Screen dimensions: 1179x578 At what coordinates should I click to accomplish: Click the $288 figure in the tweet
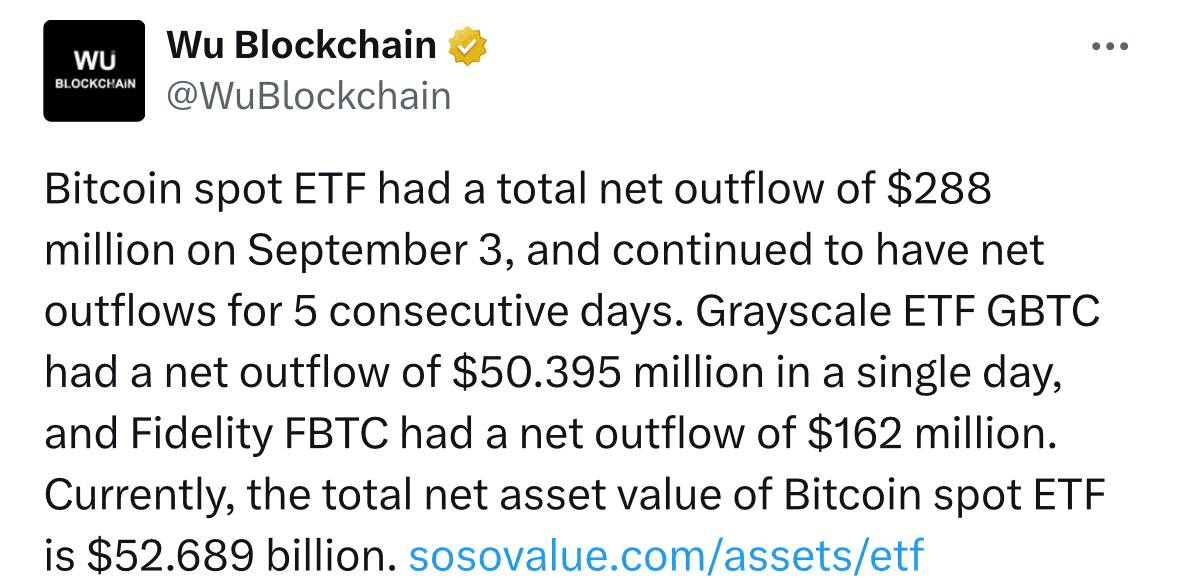click(x=939, y=189)
